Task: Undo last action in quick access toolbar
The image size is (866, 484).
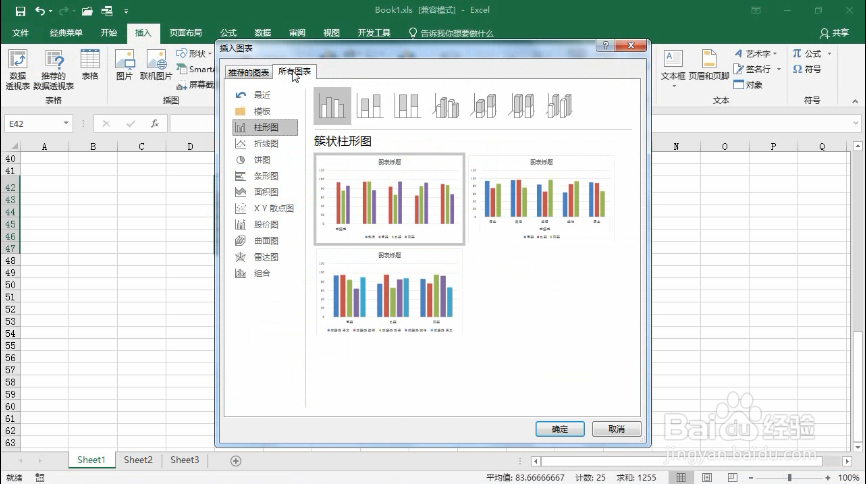Action: pyautogui.click(x=40, y=10)
